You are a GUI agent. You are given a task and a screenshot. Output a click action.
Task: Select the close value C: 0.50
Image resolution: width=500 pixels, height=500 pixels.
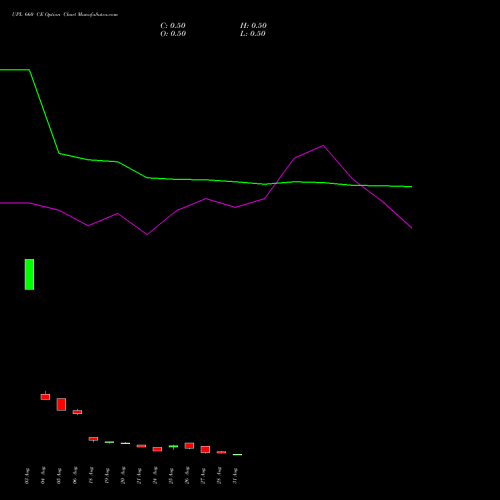point(173,26)
